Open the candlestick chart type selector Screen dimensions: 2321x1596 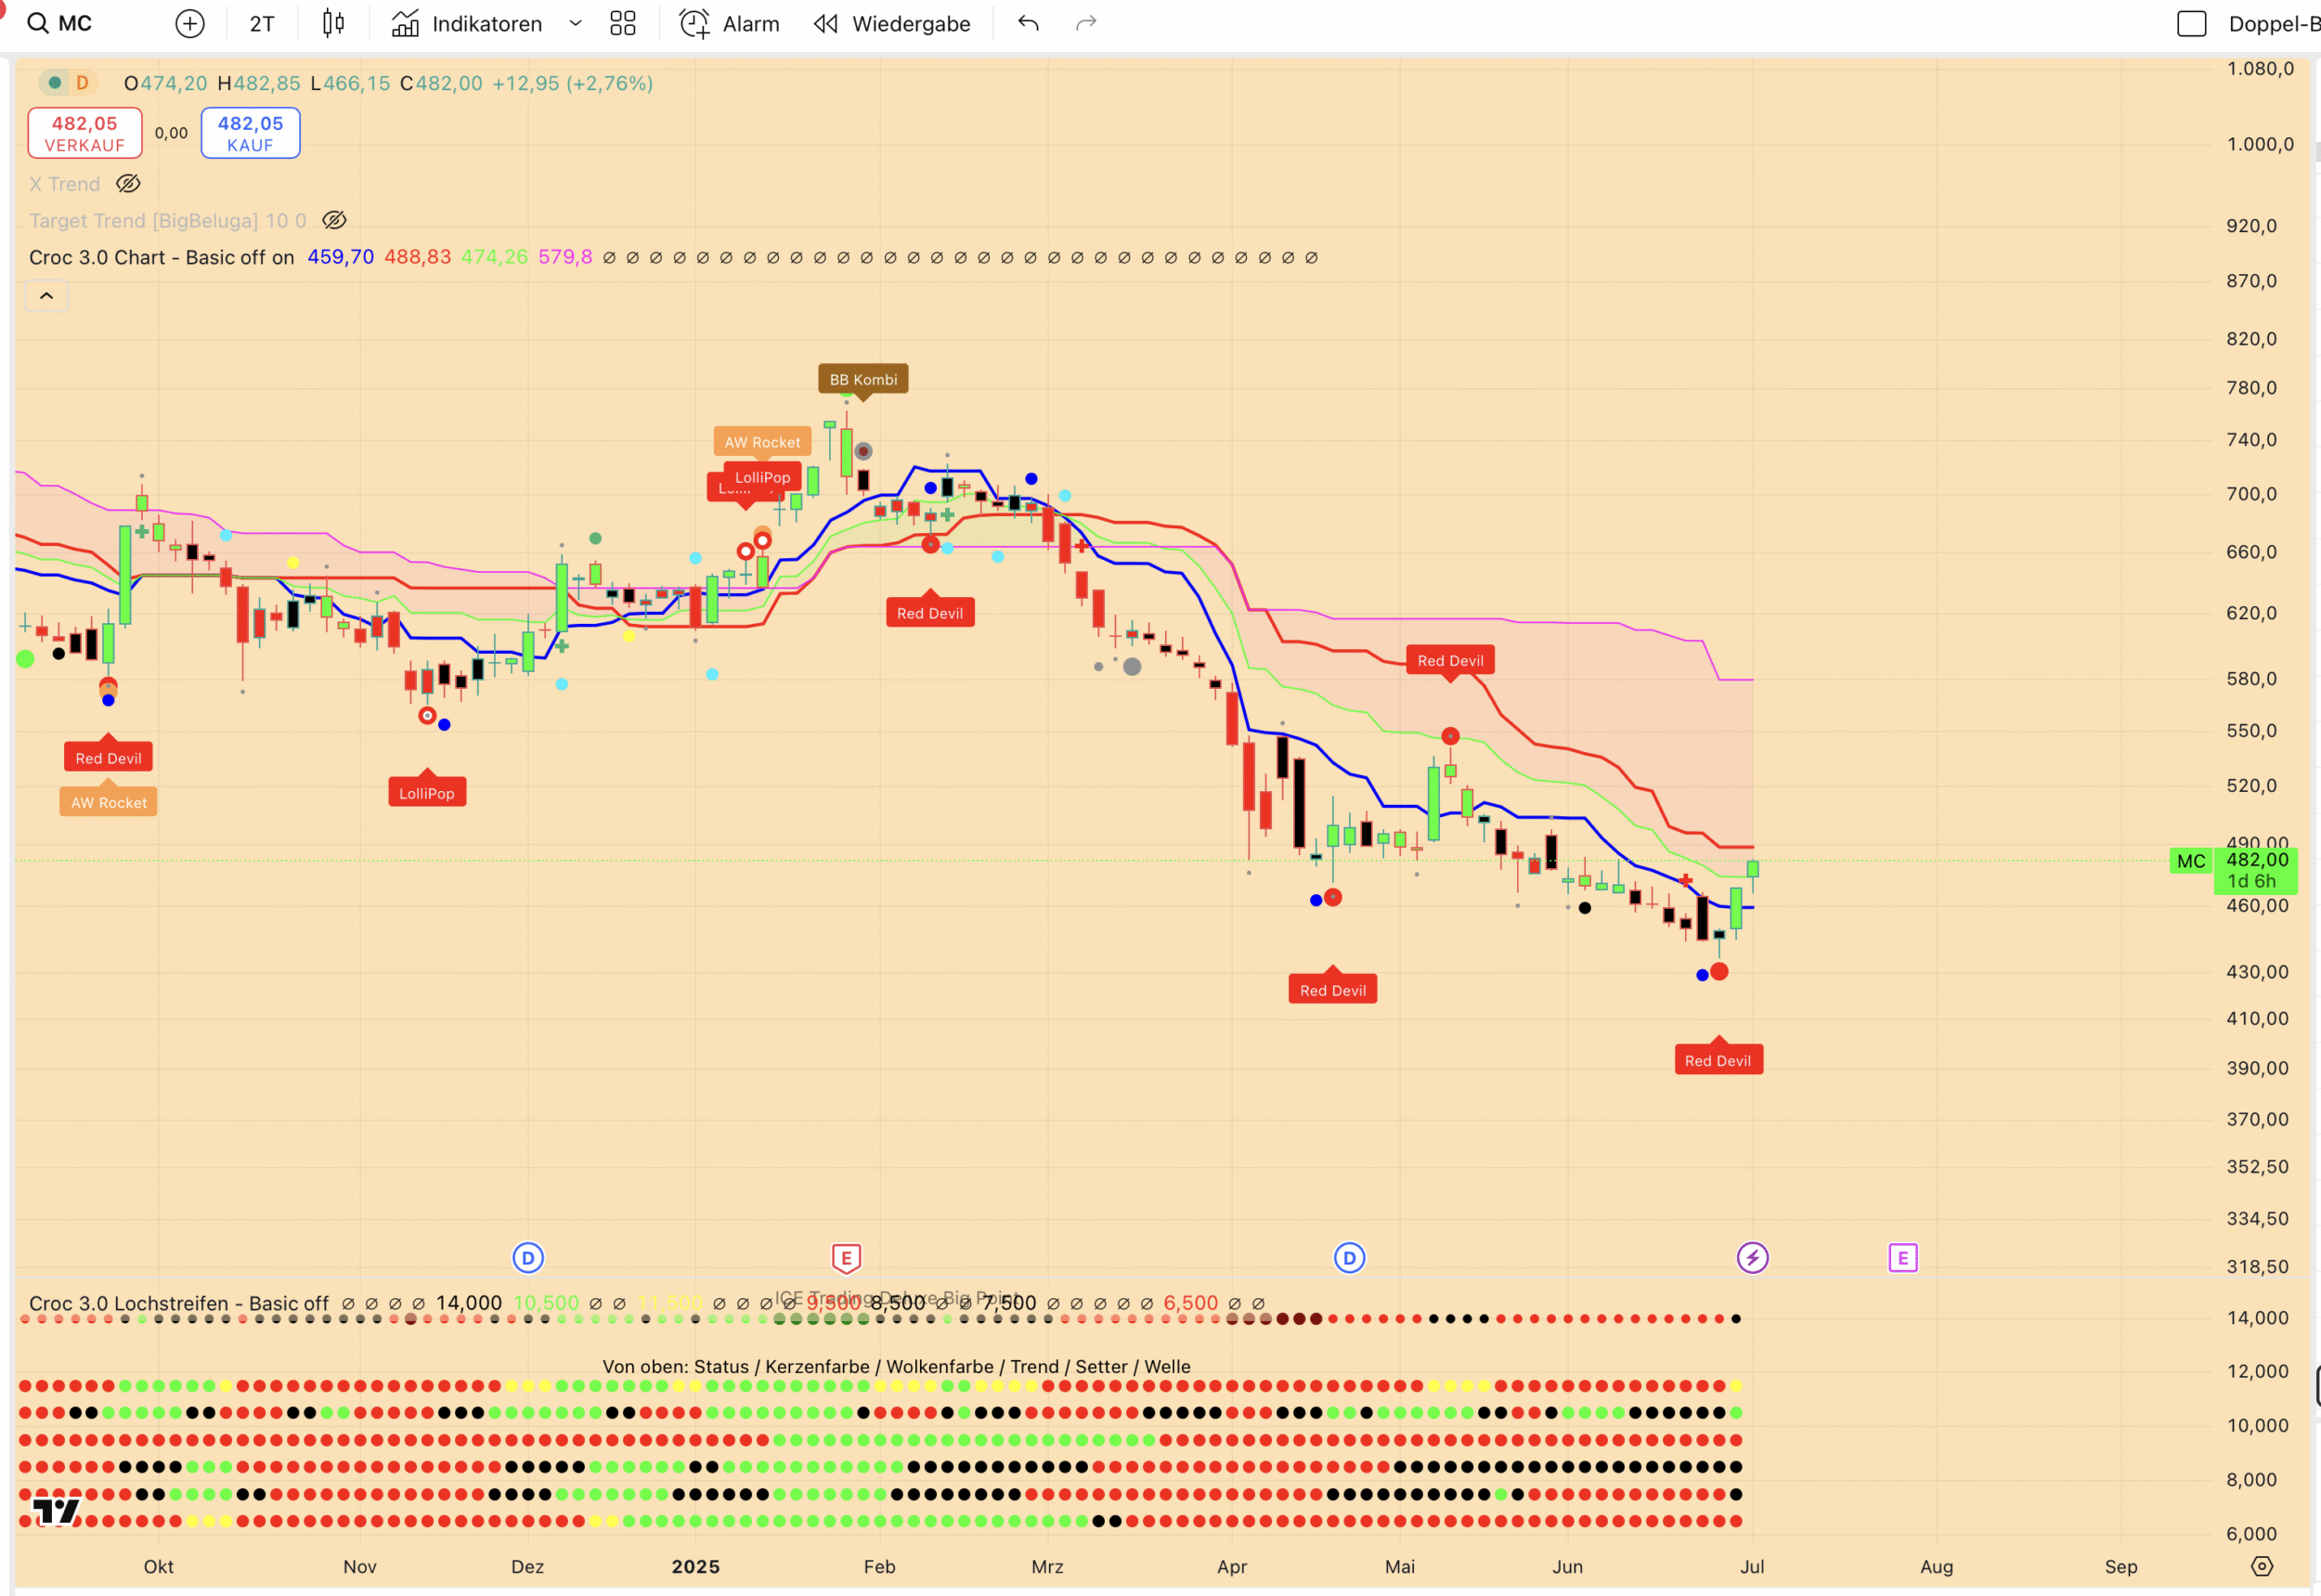(x=333, y=23)
